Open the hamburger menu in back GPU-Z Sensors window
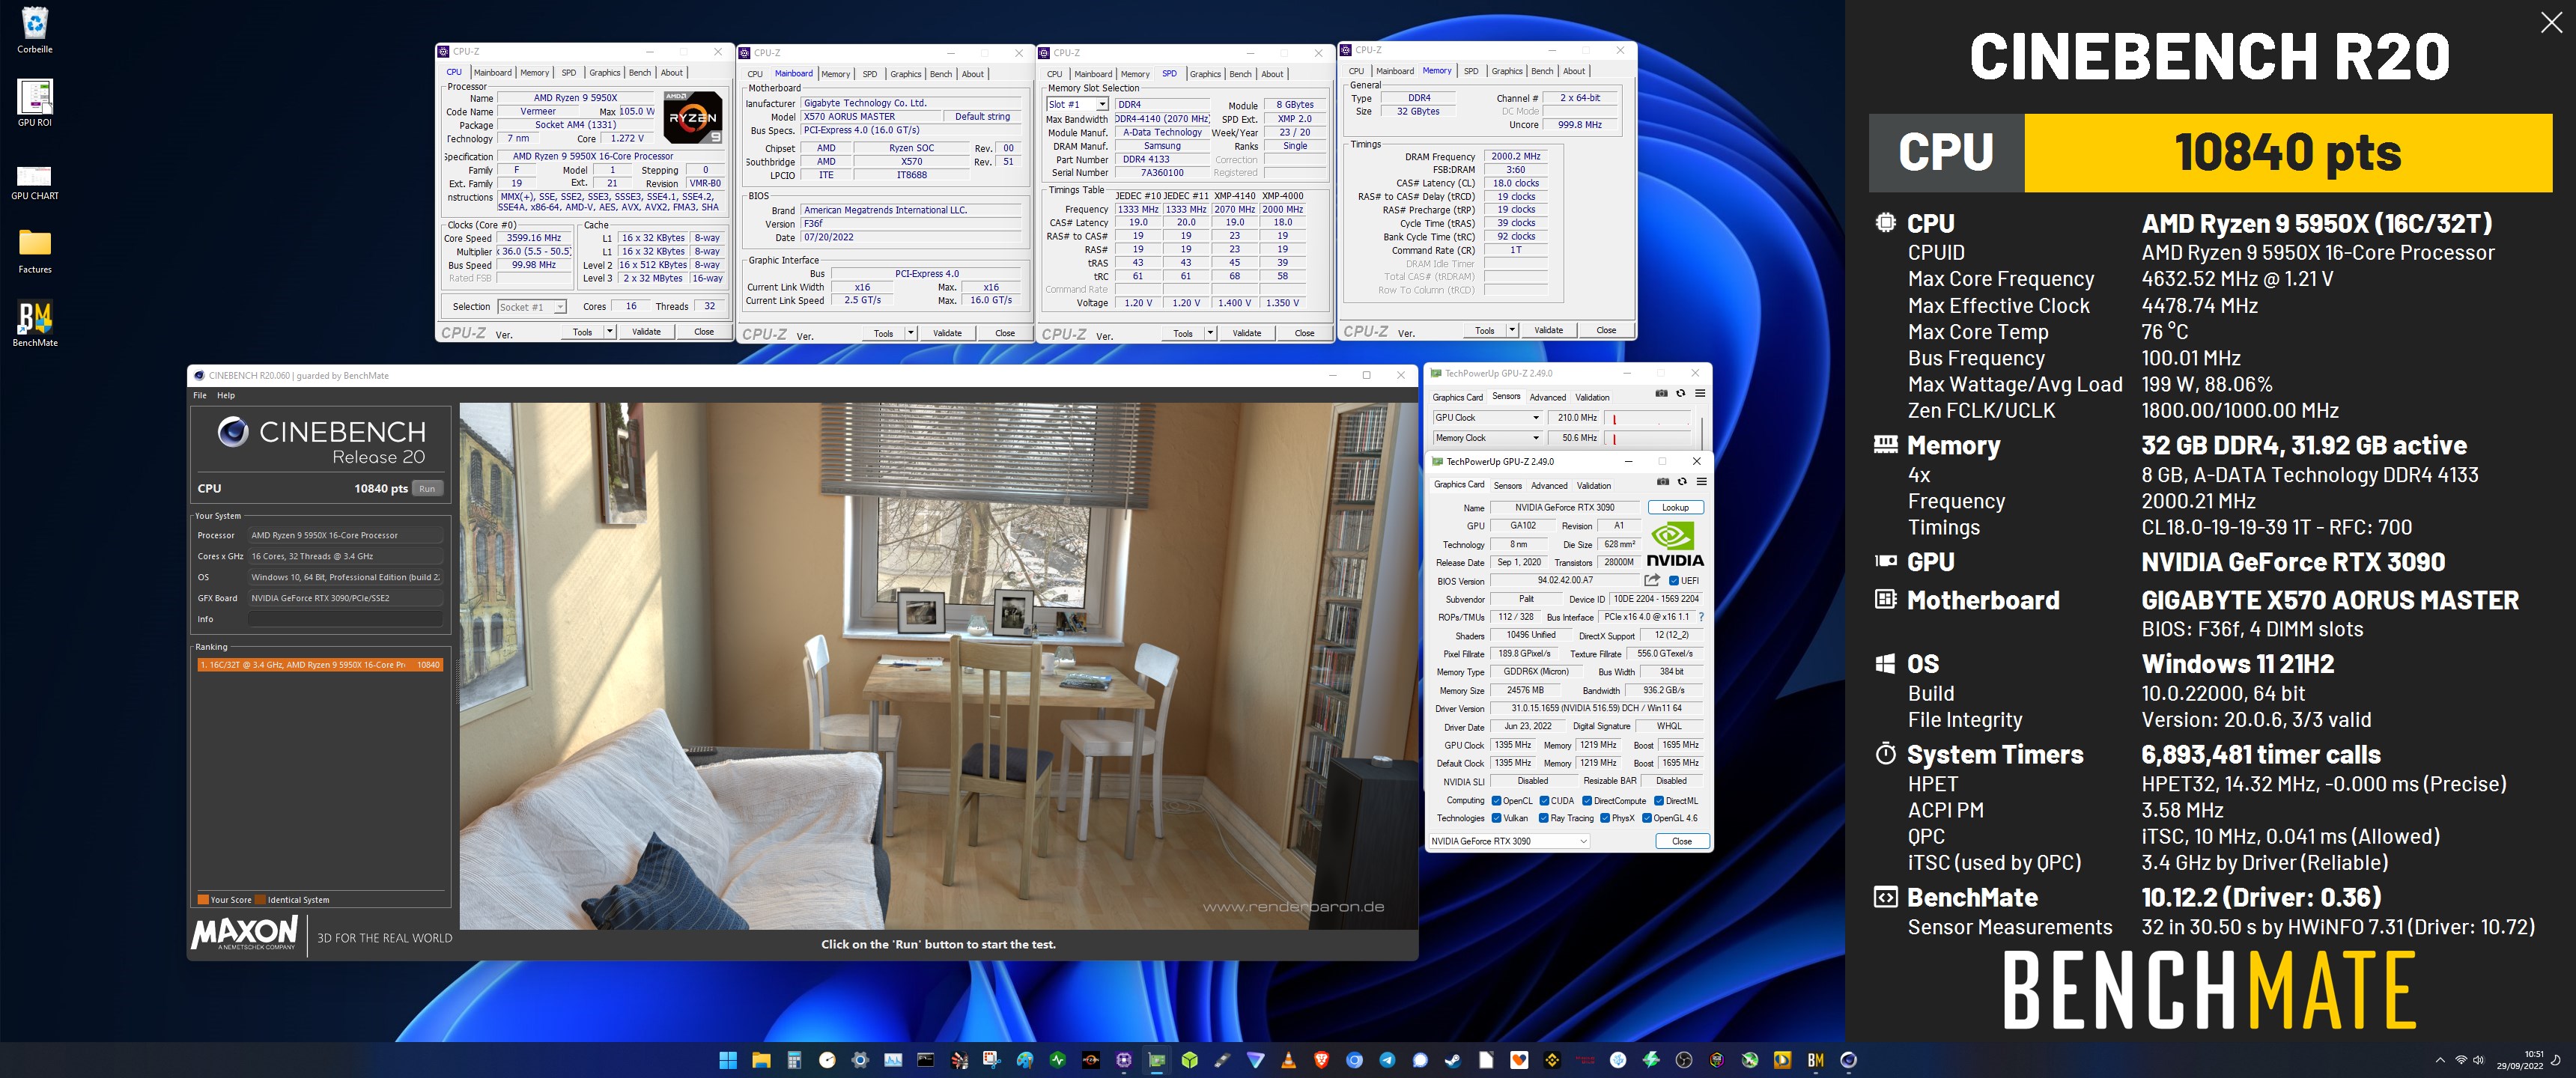The width and height of the screenshot is (2576, 1078). pyautogui.click(x=1700, y=393)
